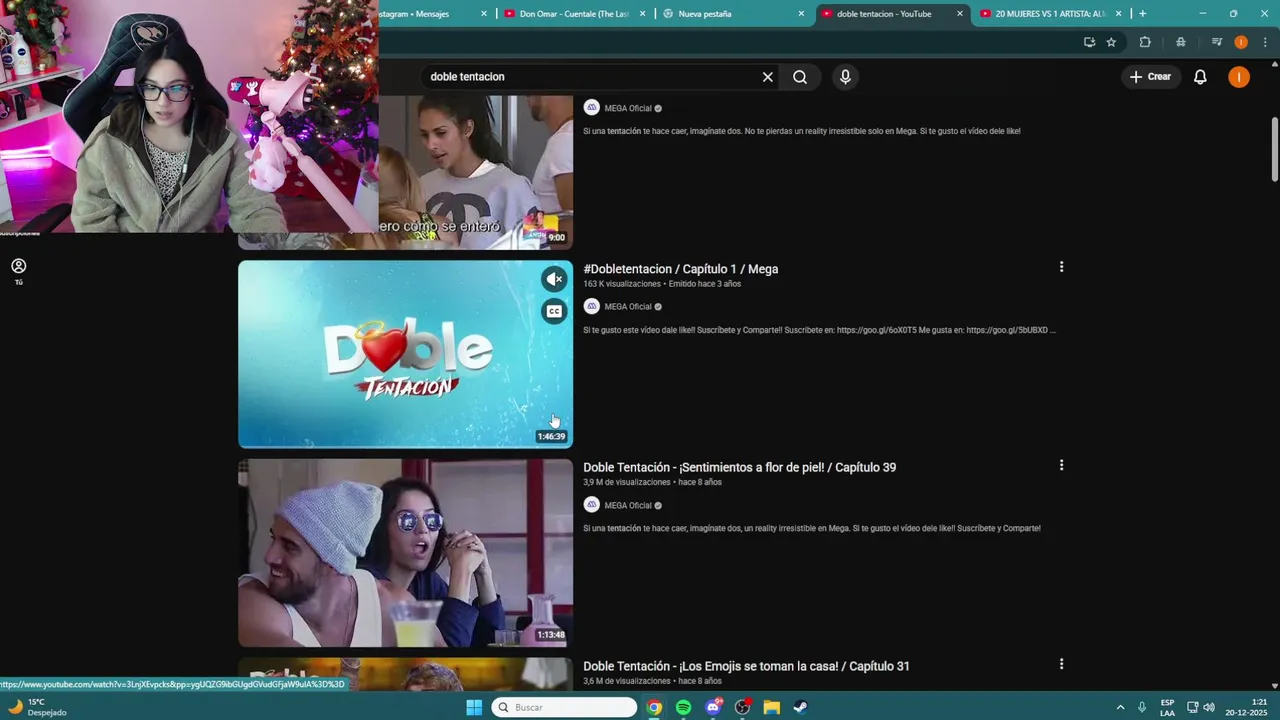This screenshot has width=1280, height=720.
Task: Open Google Chrome from the taskbar
Action: 654,707
